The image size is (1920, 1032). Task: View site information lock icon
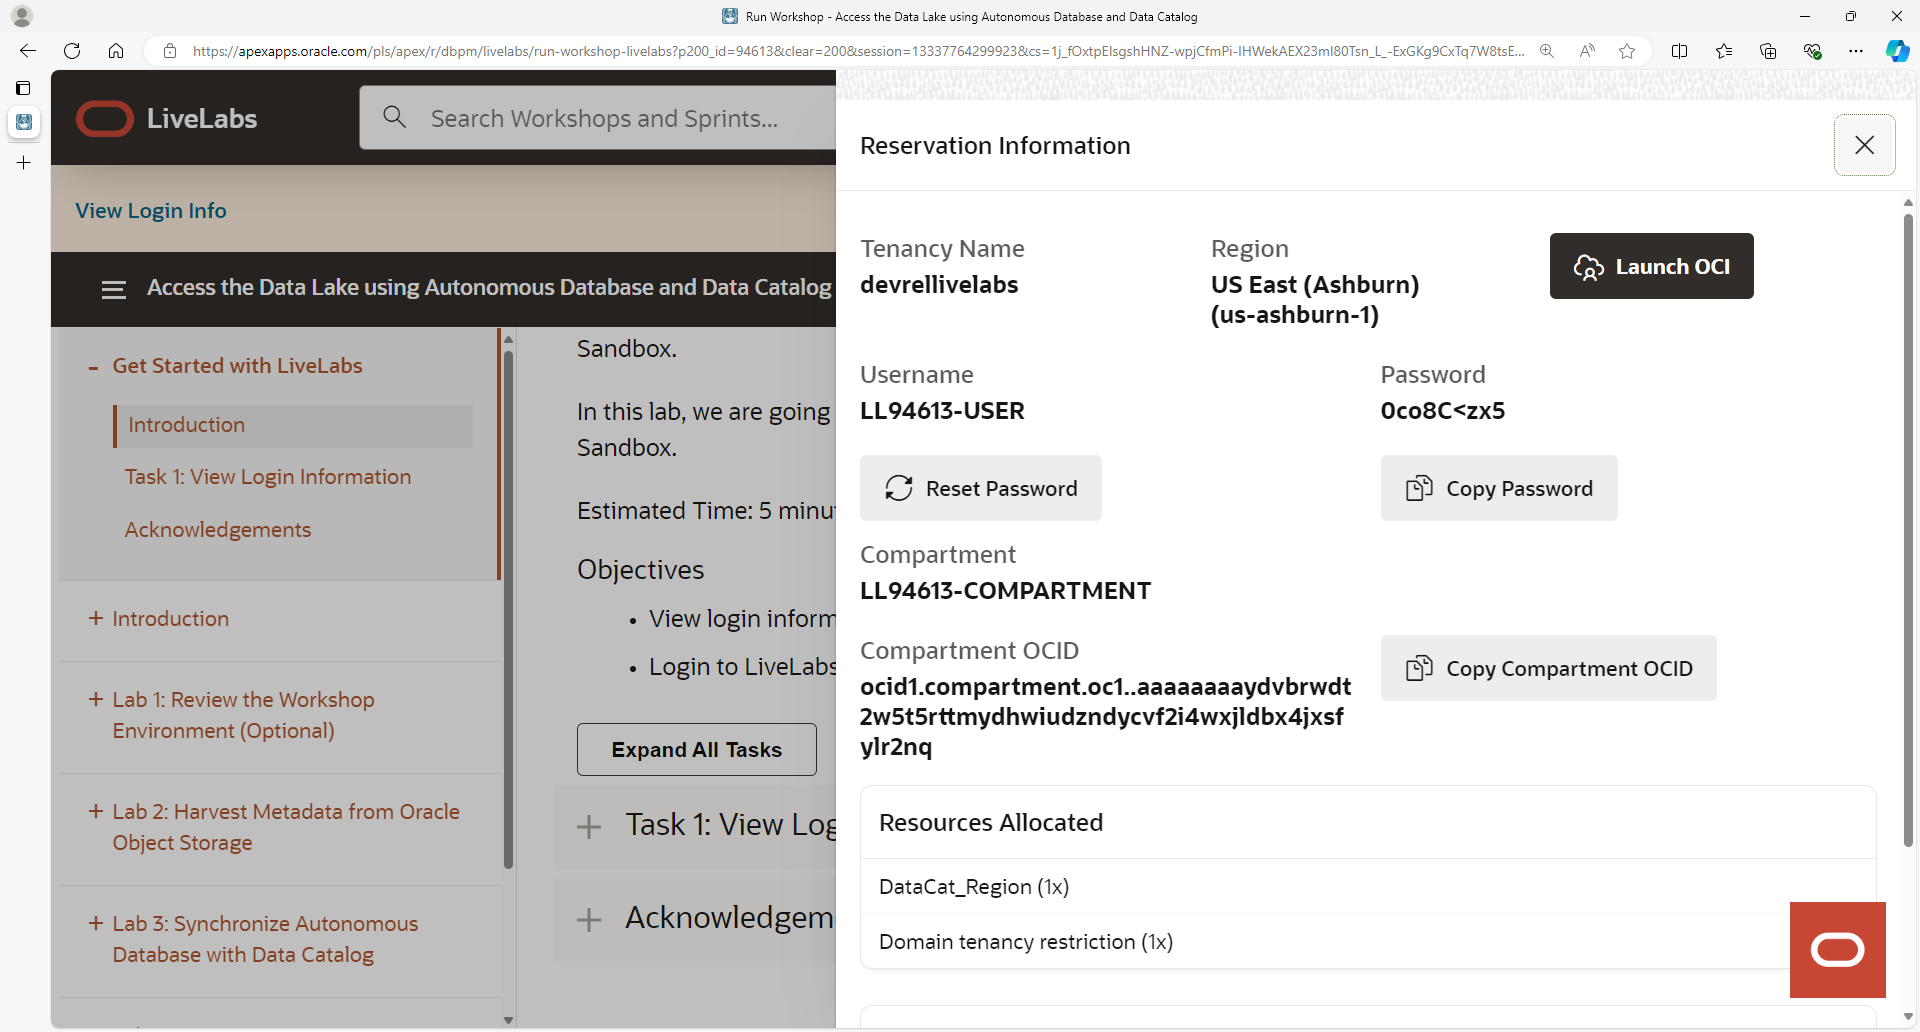[x=170, y=51]
